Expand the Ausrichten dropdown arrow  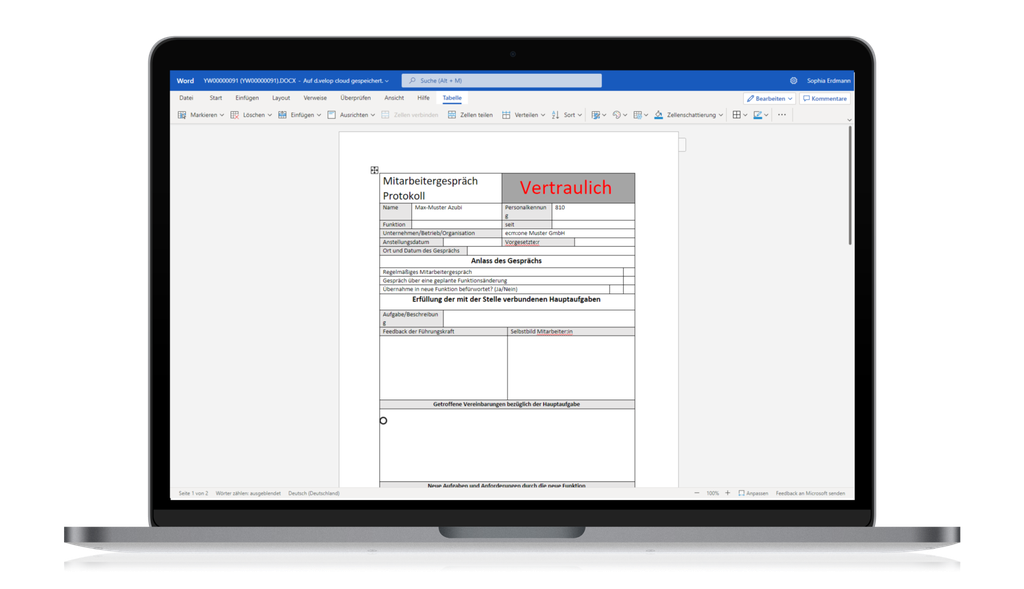(373, 115)
